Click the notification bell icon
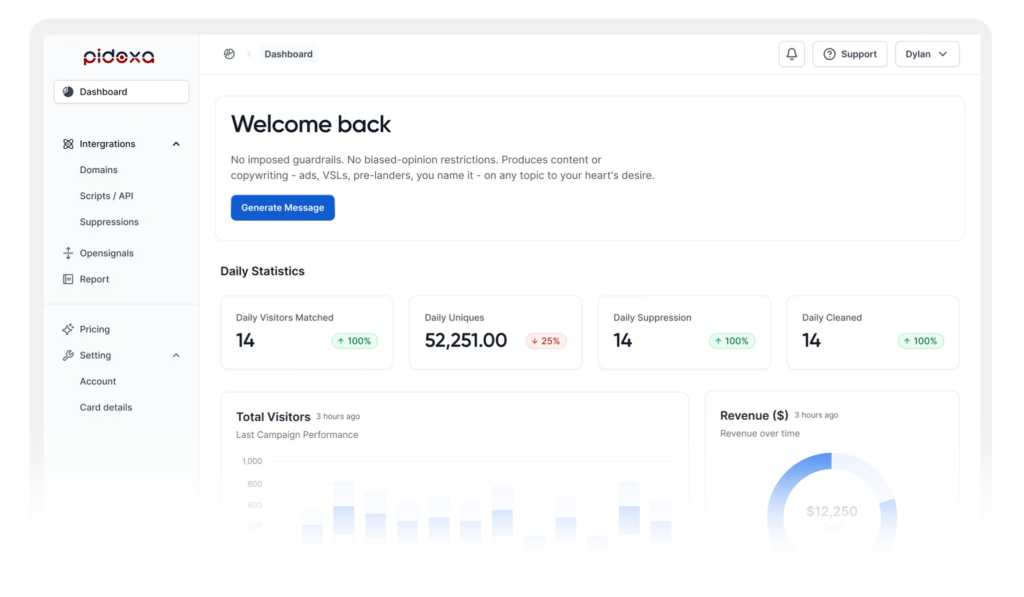 [791, 54]
